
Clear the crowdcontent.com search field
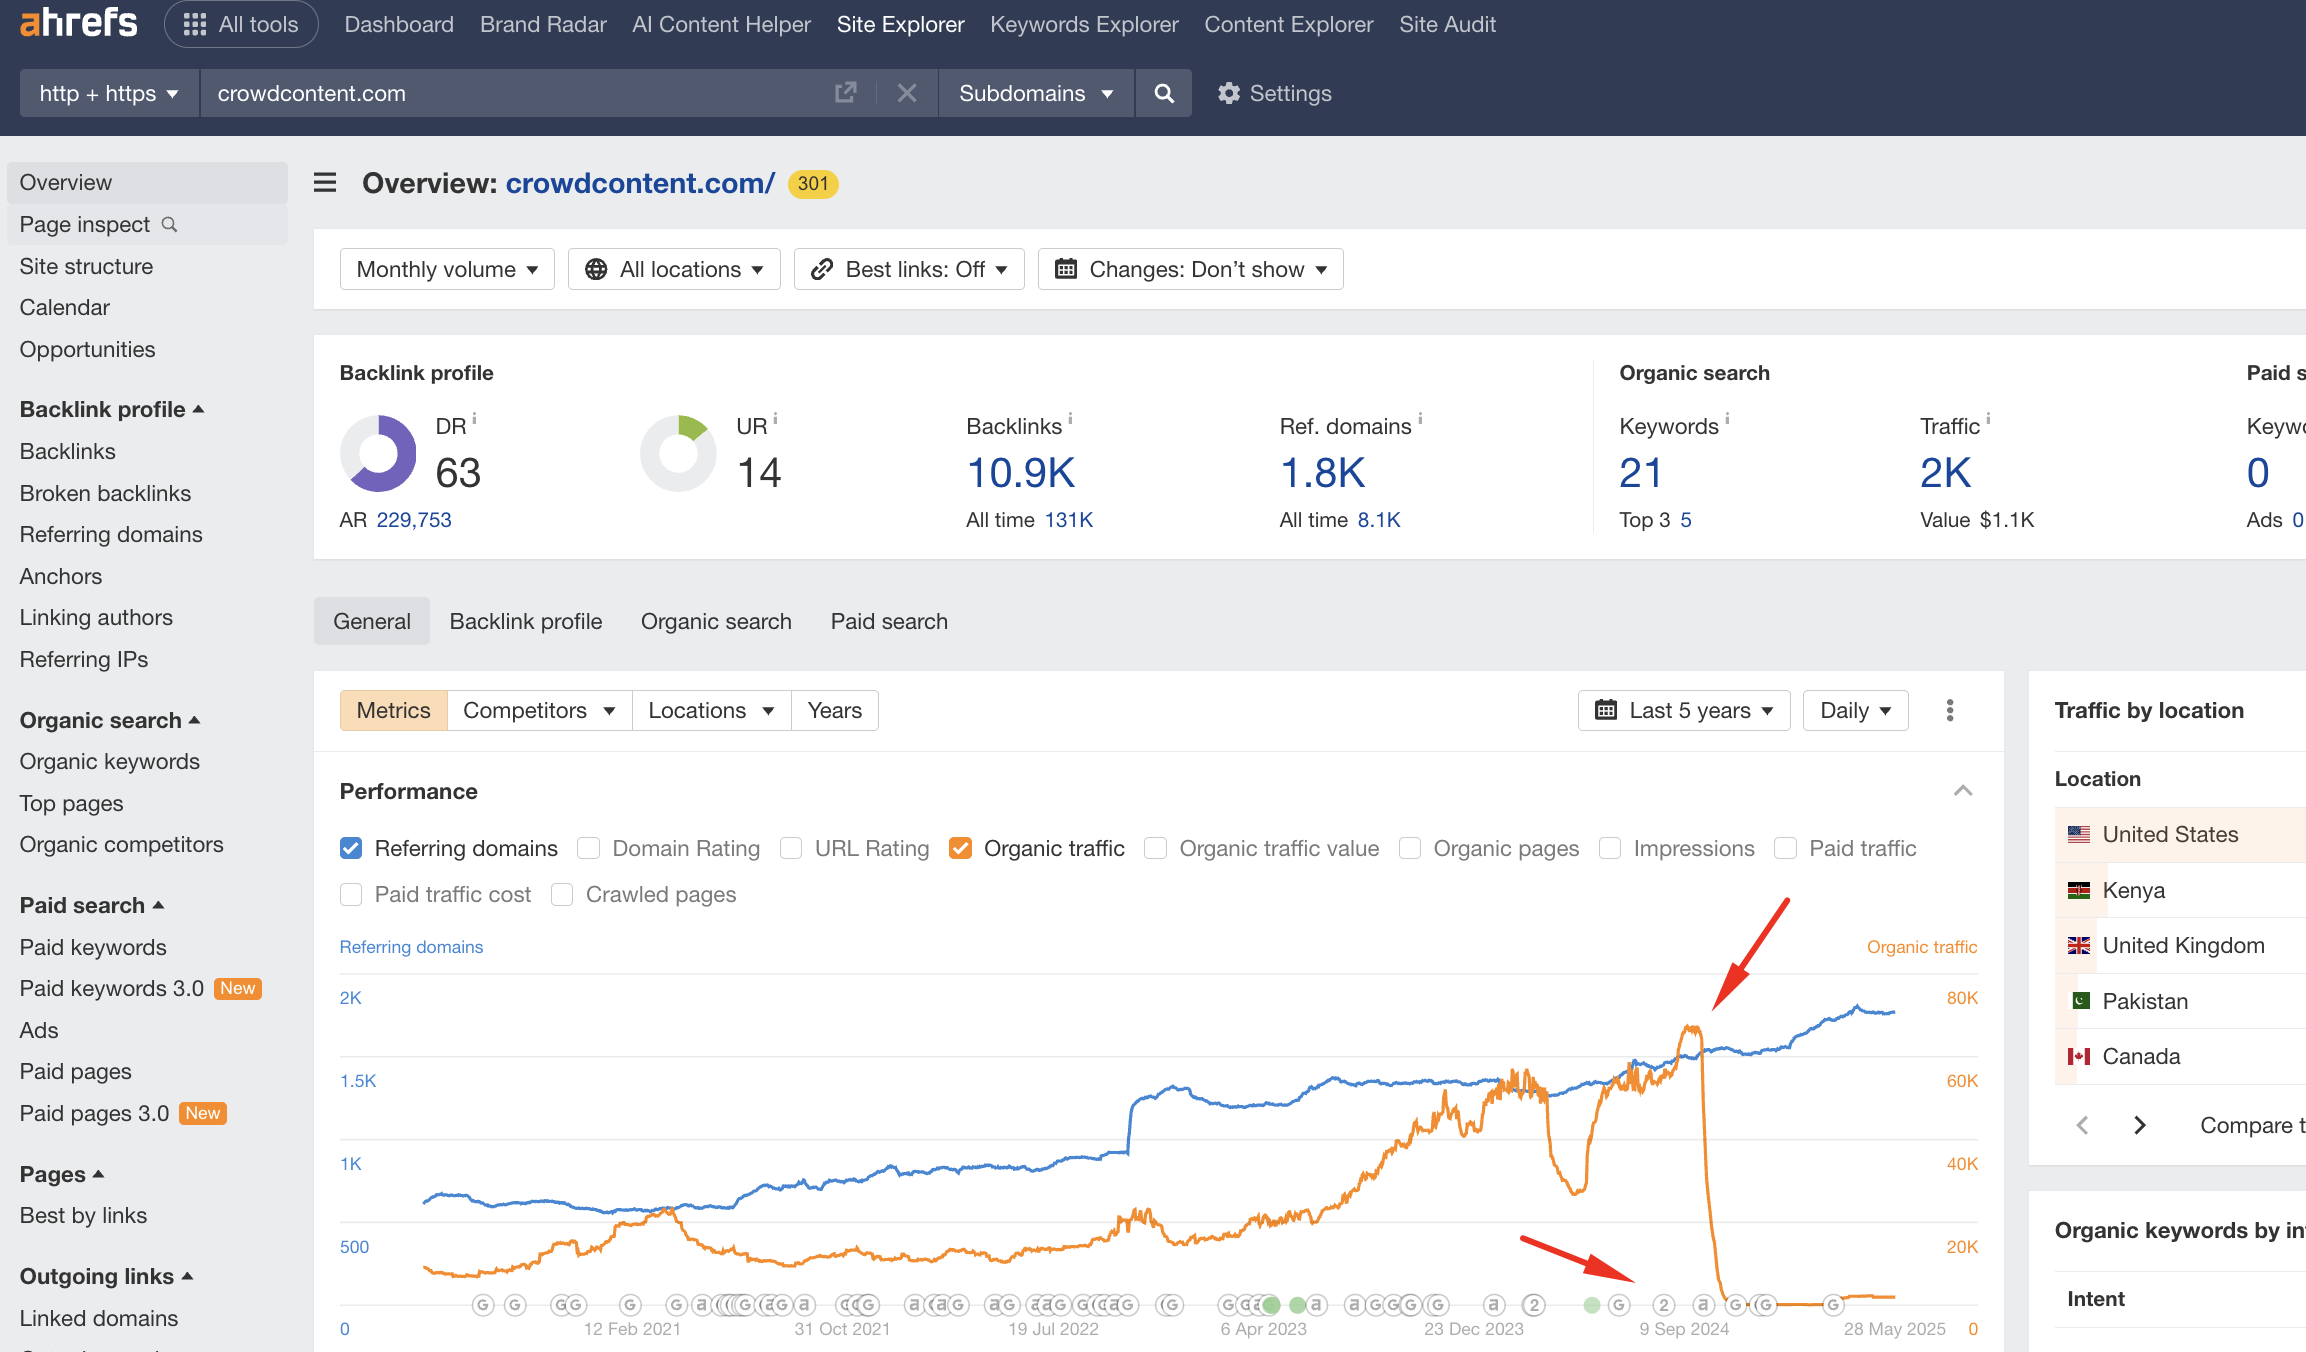click(x=907, y=93)
